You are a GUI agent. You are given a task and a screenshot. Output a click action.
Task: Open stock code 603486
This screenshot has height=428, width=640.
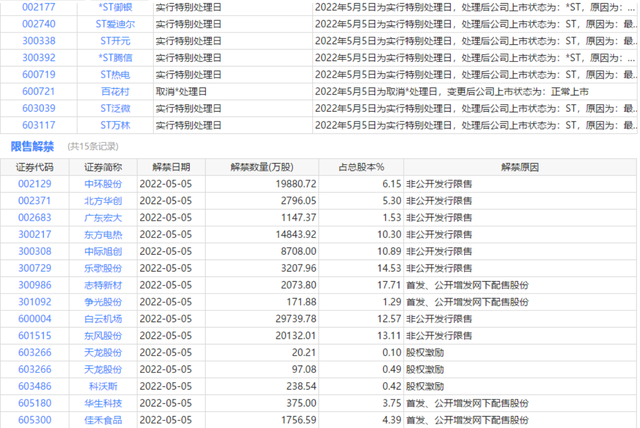point(35,386)
